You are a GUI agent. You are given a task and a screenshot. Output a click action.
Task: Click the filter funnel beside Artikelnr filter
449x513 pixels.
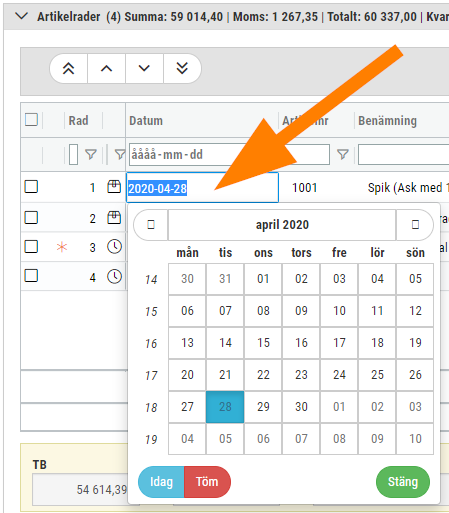pyautogui.click(x=343, y=154)
